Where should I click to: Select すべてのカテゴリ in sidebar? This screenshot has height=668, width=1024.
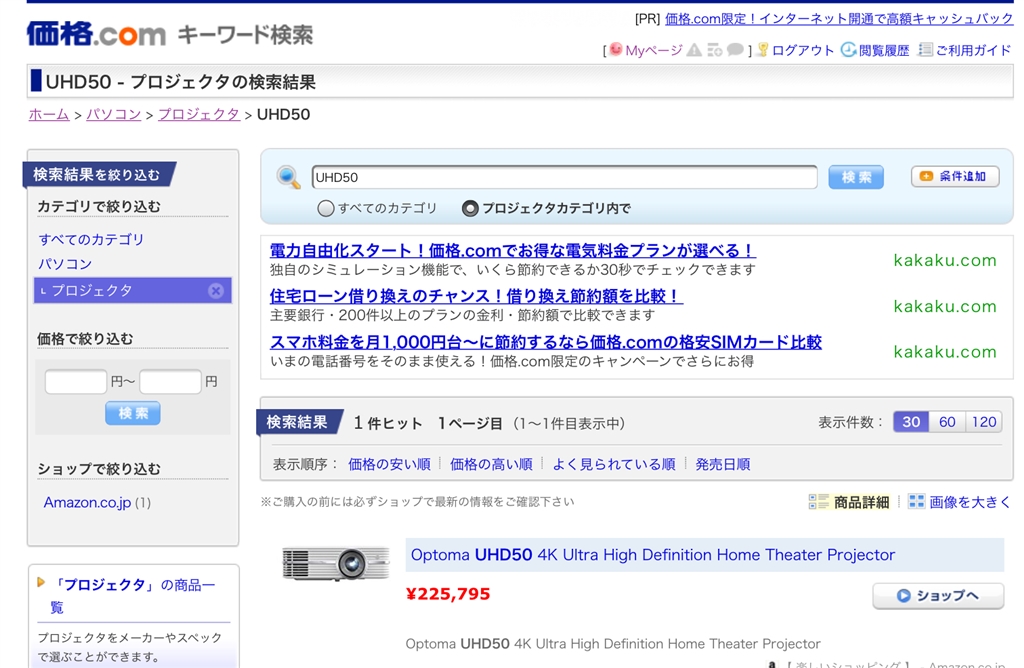click(91, 239)
